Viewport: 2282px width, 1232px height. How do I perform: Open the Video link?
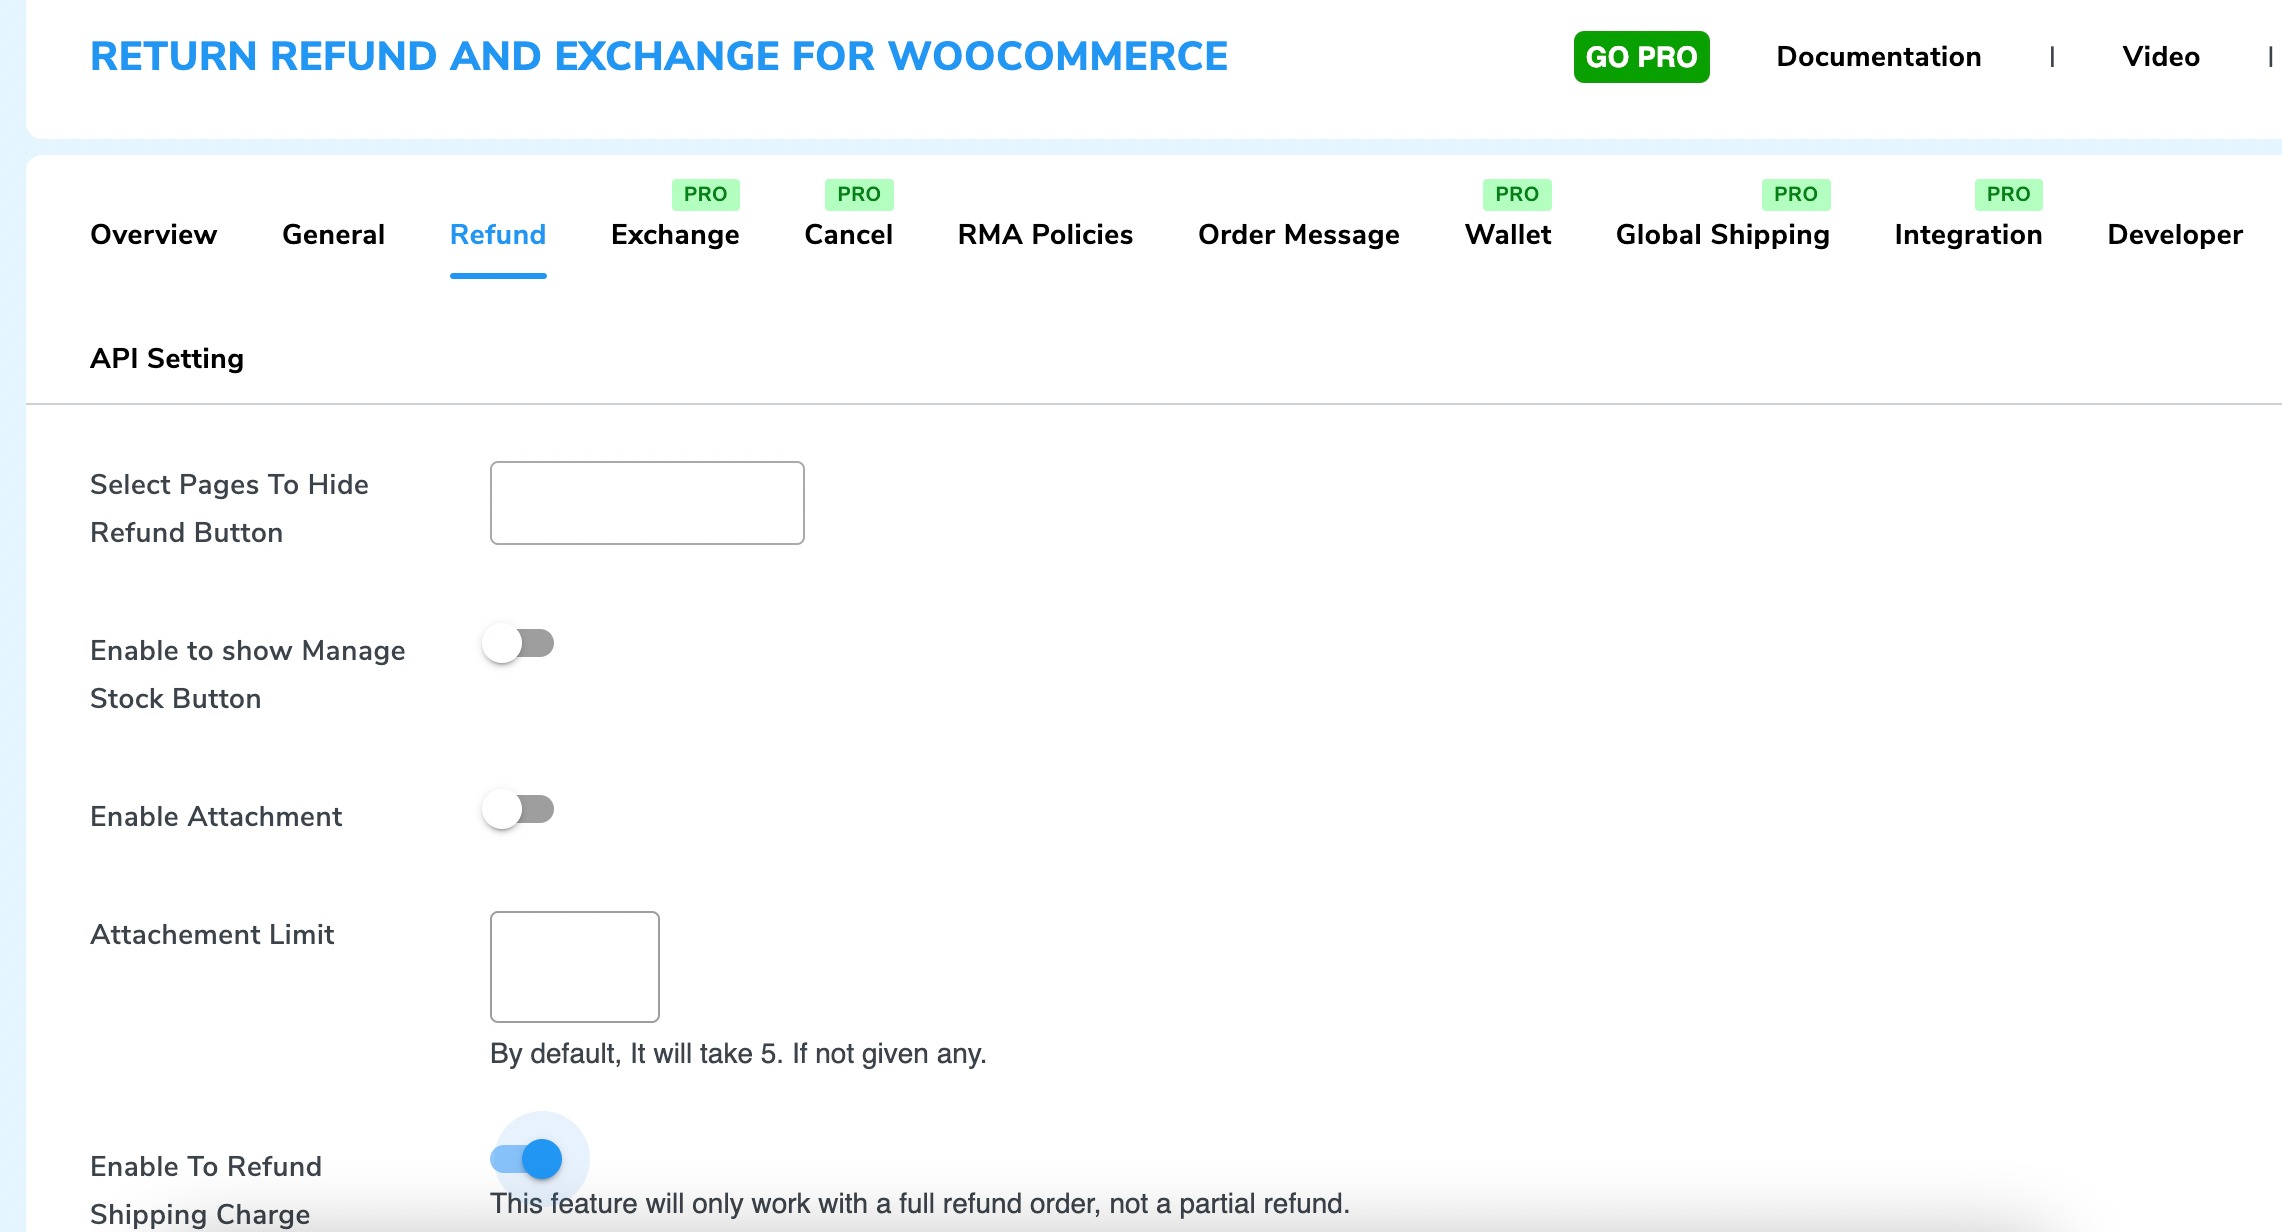(2160, 57)
